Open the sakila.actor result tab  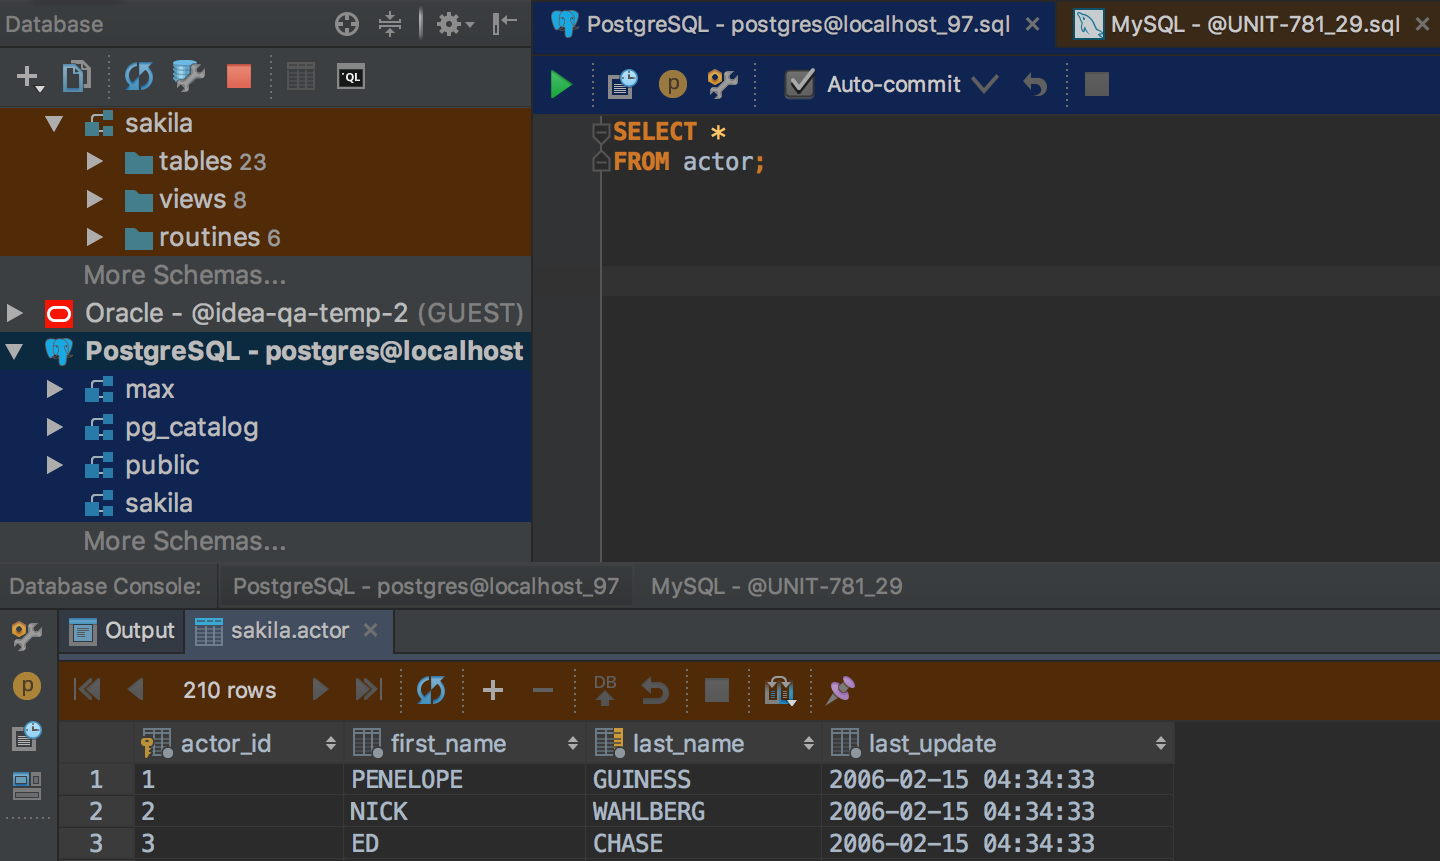pyautogui.click(x=288, y=631)
